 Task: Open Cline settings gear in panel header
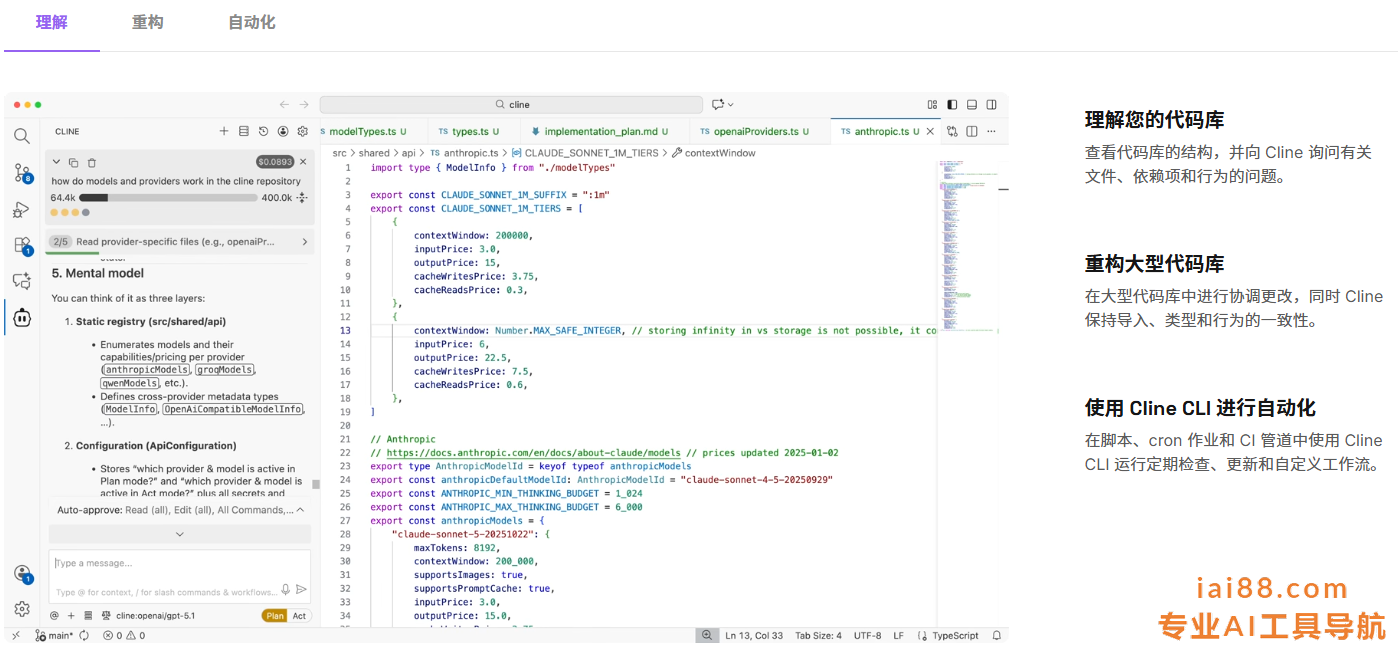(302, 131)
